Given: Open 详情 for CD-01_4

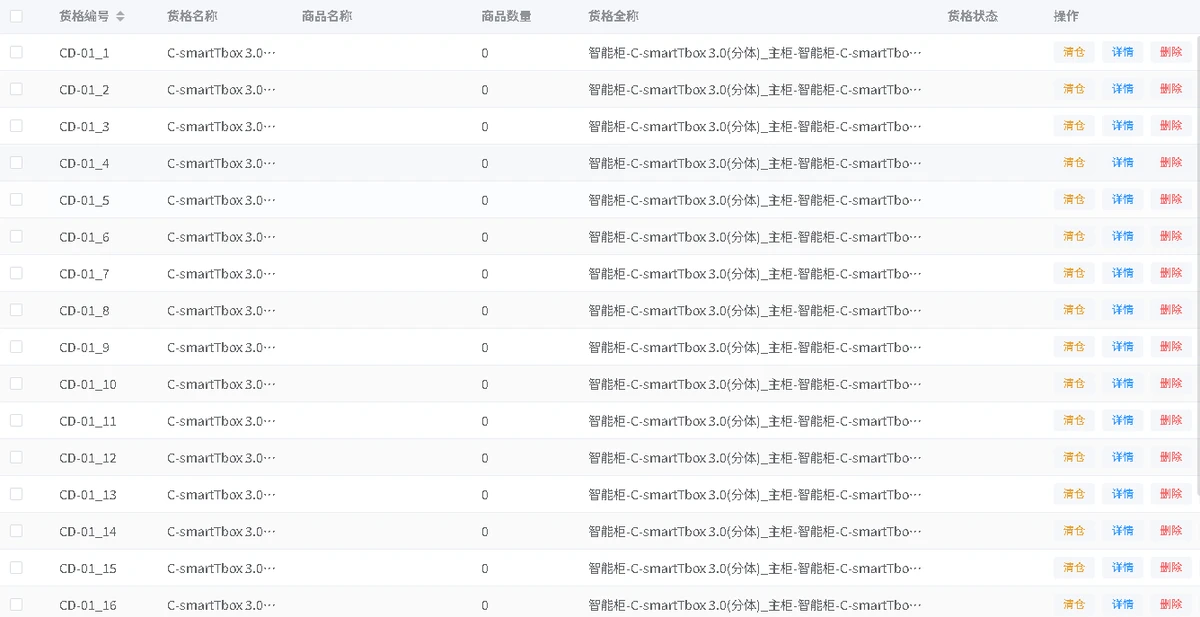Looking at the screenshot, I should coord(1123,163).
